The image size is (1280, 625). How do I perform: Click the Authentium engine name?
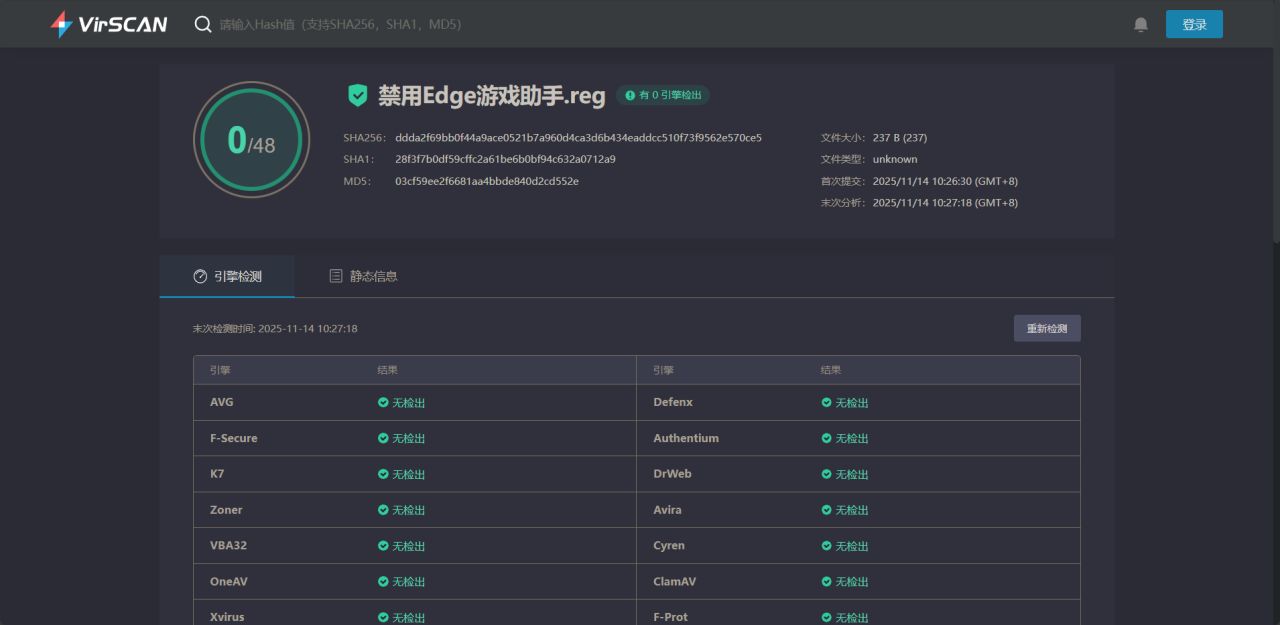(x=686, y=438)
